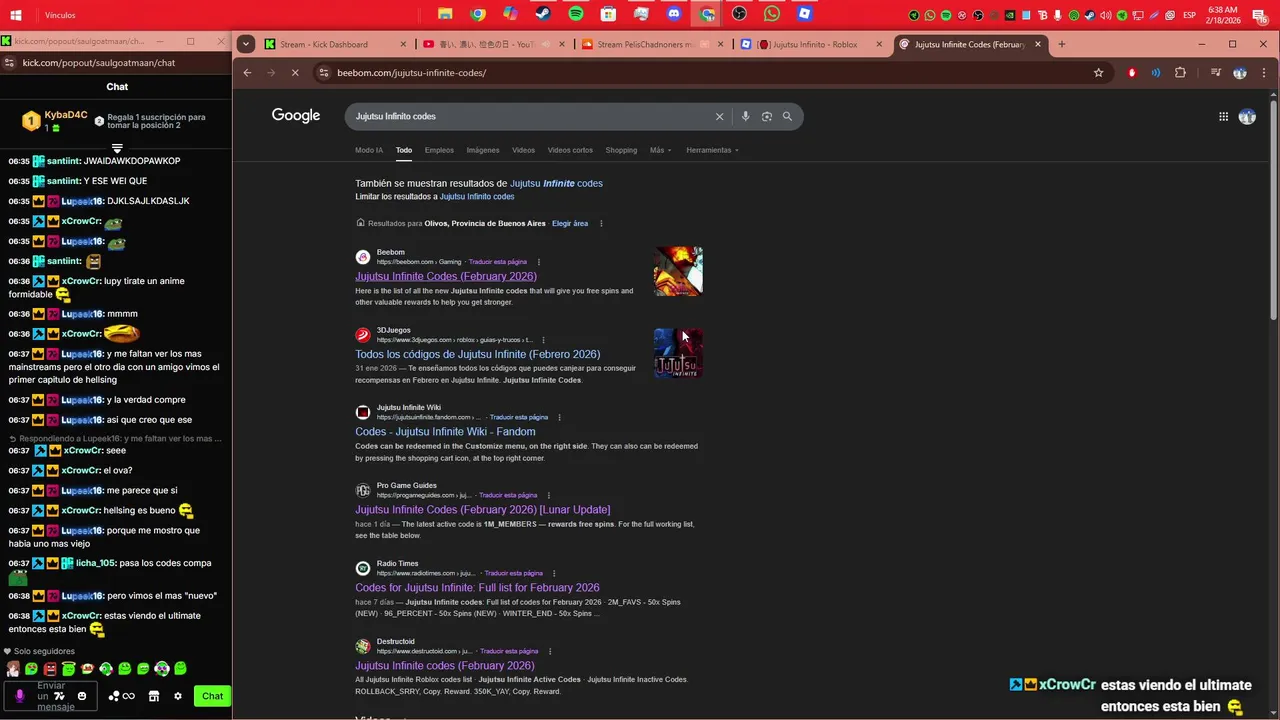Open Steam from the taskbar
This screenshot has width=1280, height=720.
(x=542, y=14)
